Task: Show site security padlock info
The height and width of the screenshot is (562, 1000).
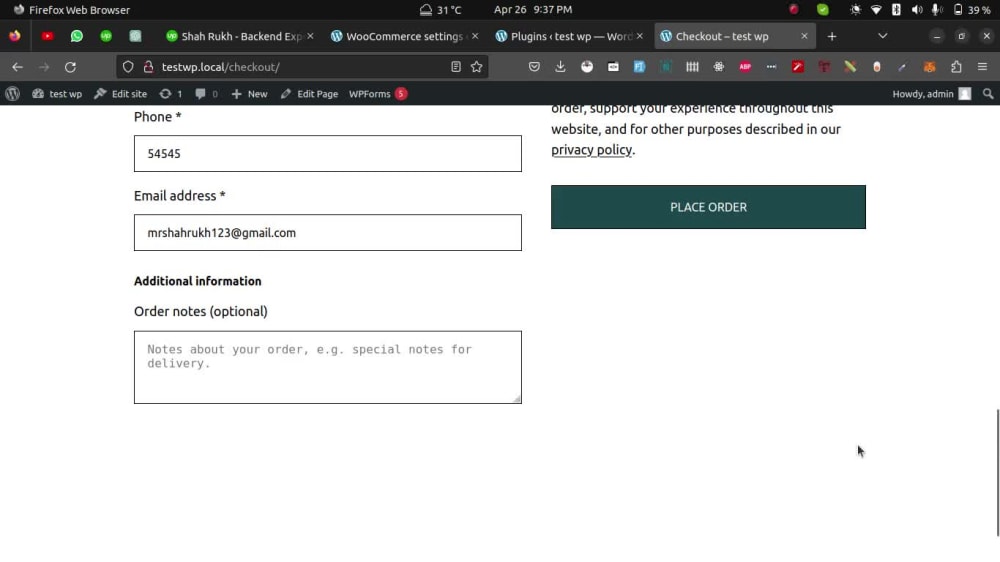Action: [x=149, y=67]
